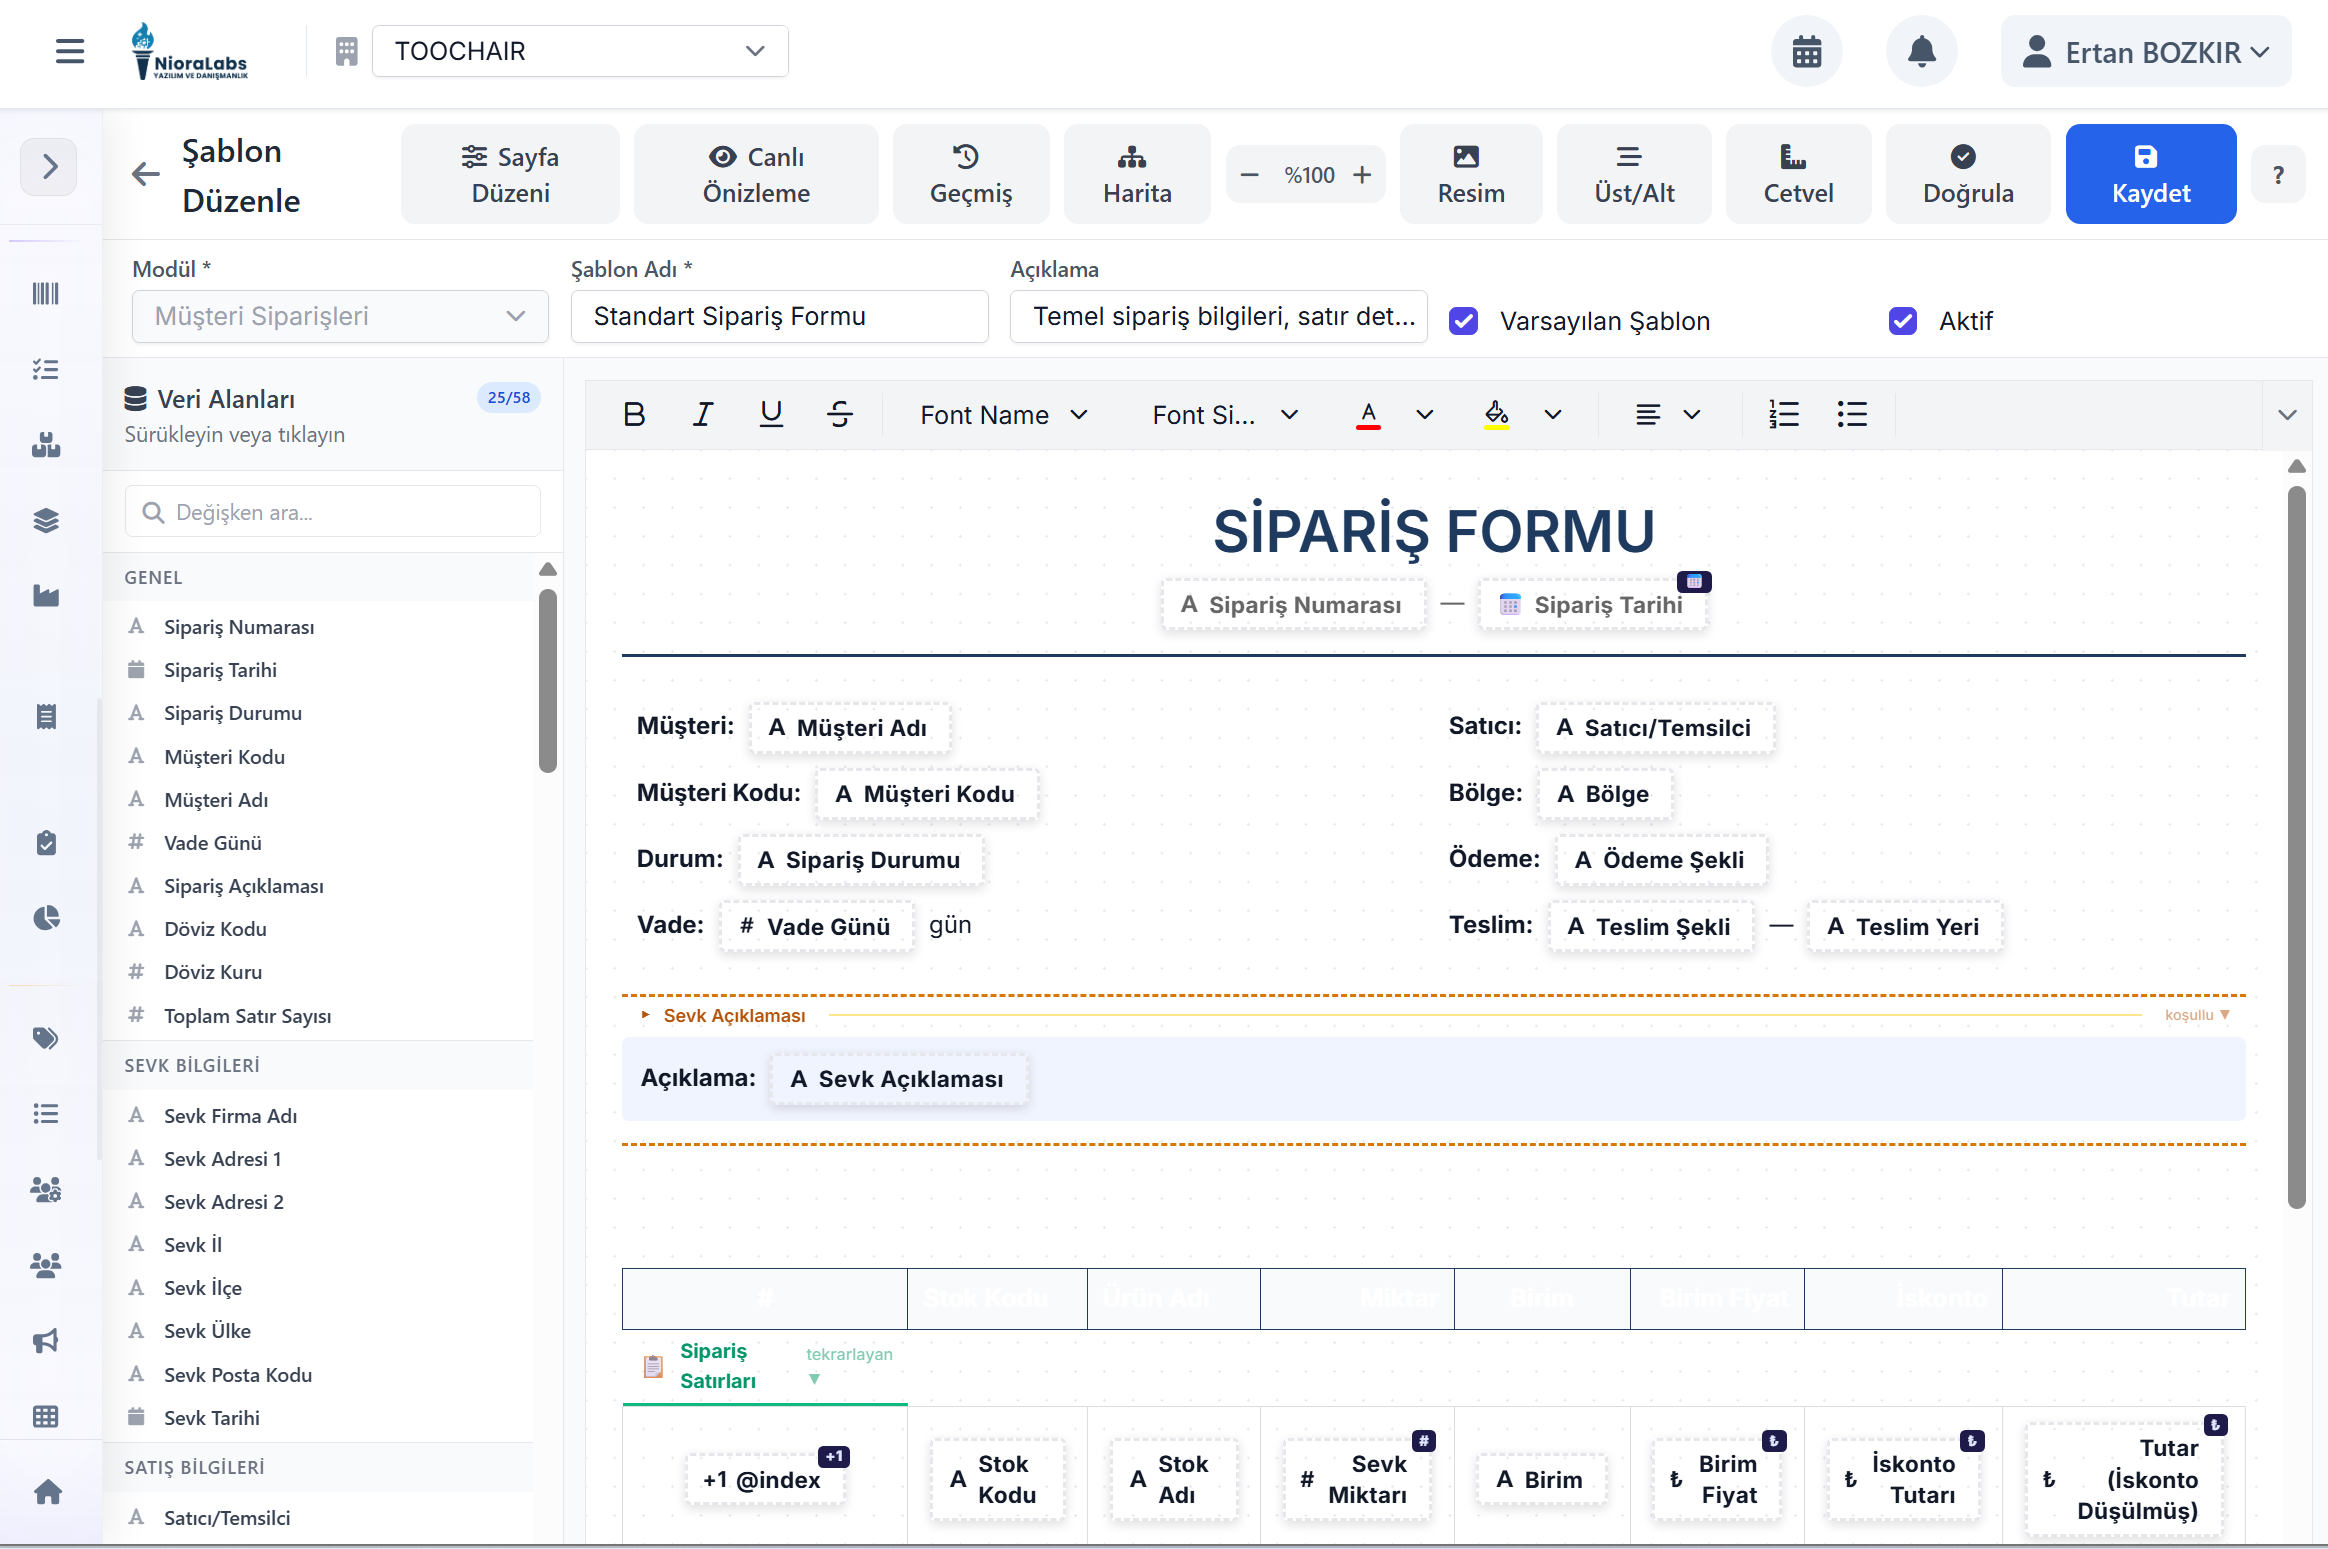Apply strikethrough formatting
The height and width of the screenshot is (1549, 2328).
tap(840, 414)
